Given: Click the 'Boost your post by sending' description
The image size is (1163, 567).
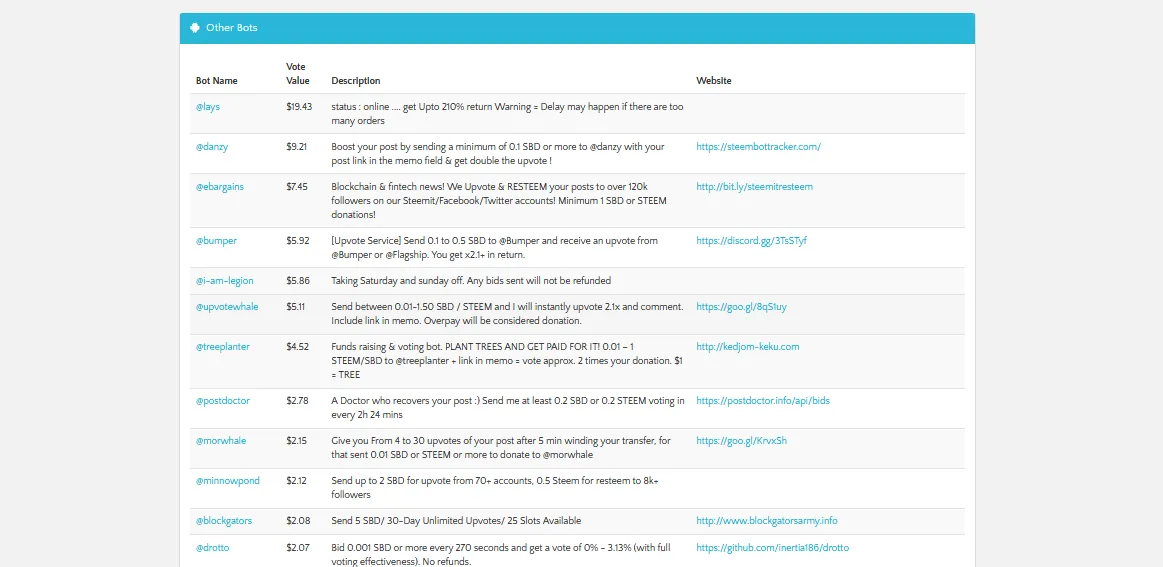Looking at the screenshot, I should [x=498, y=154].
